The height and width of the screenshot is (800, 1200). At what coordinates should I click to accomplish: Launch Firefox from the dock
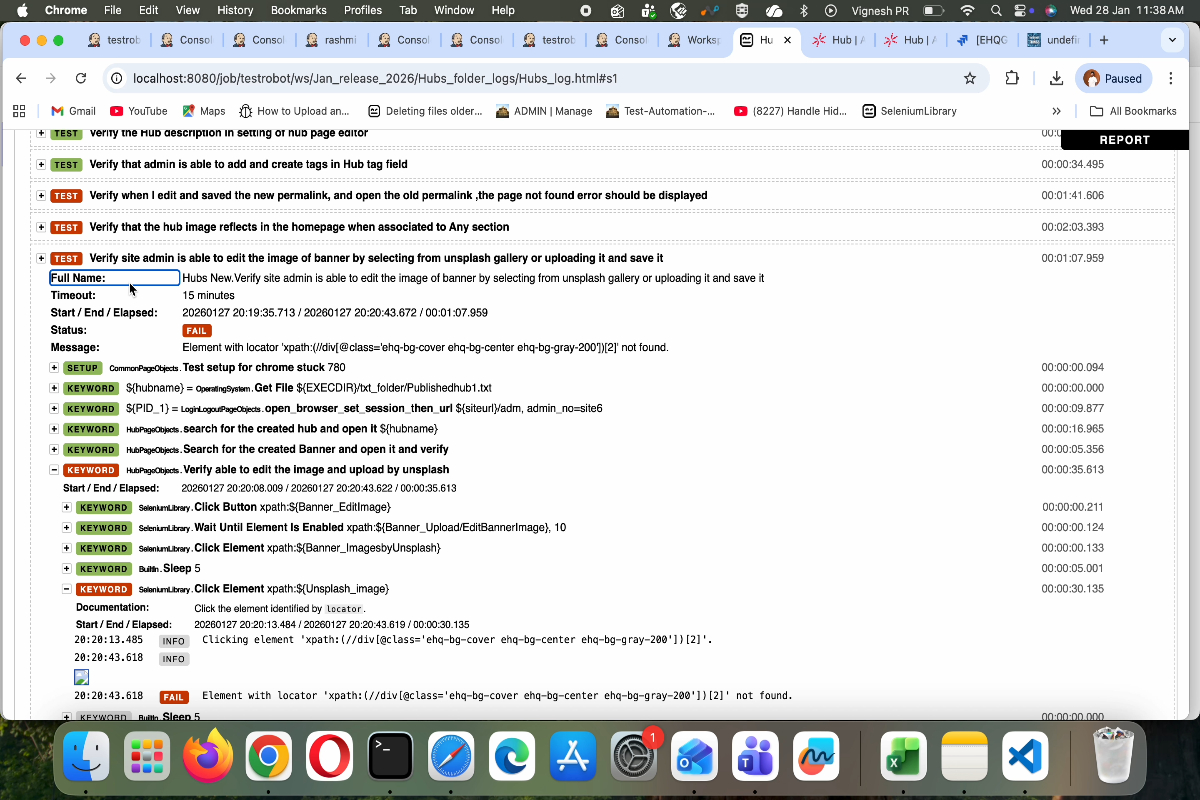(x=208, y=756)
